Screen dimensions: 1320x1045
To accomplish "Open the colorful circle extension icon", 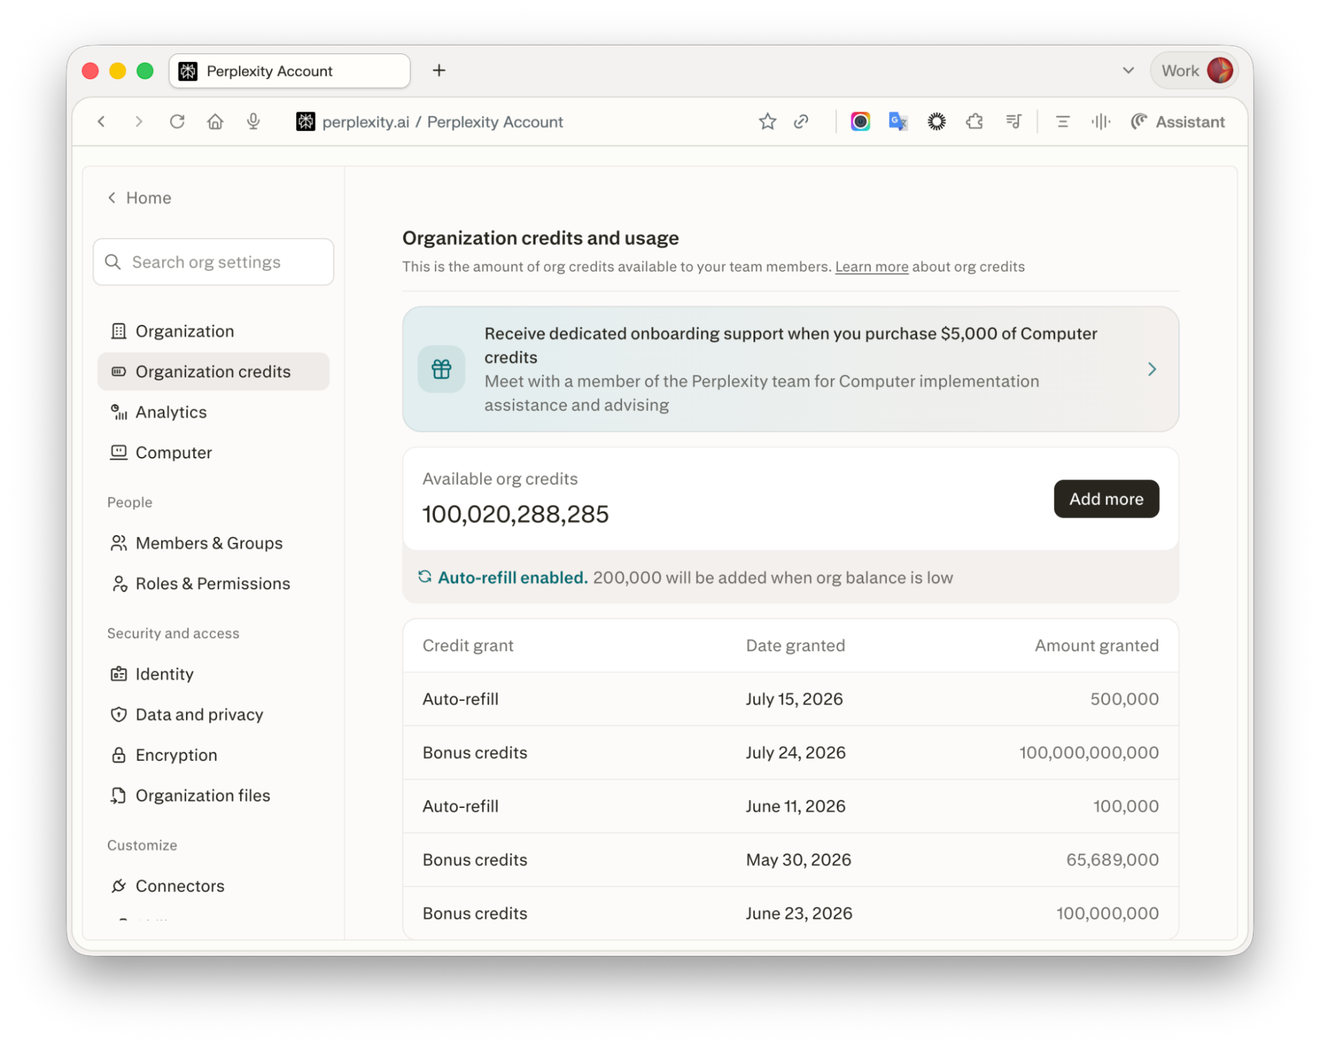I will tap(860, 122).
